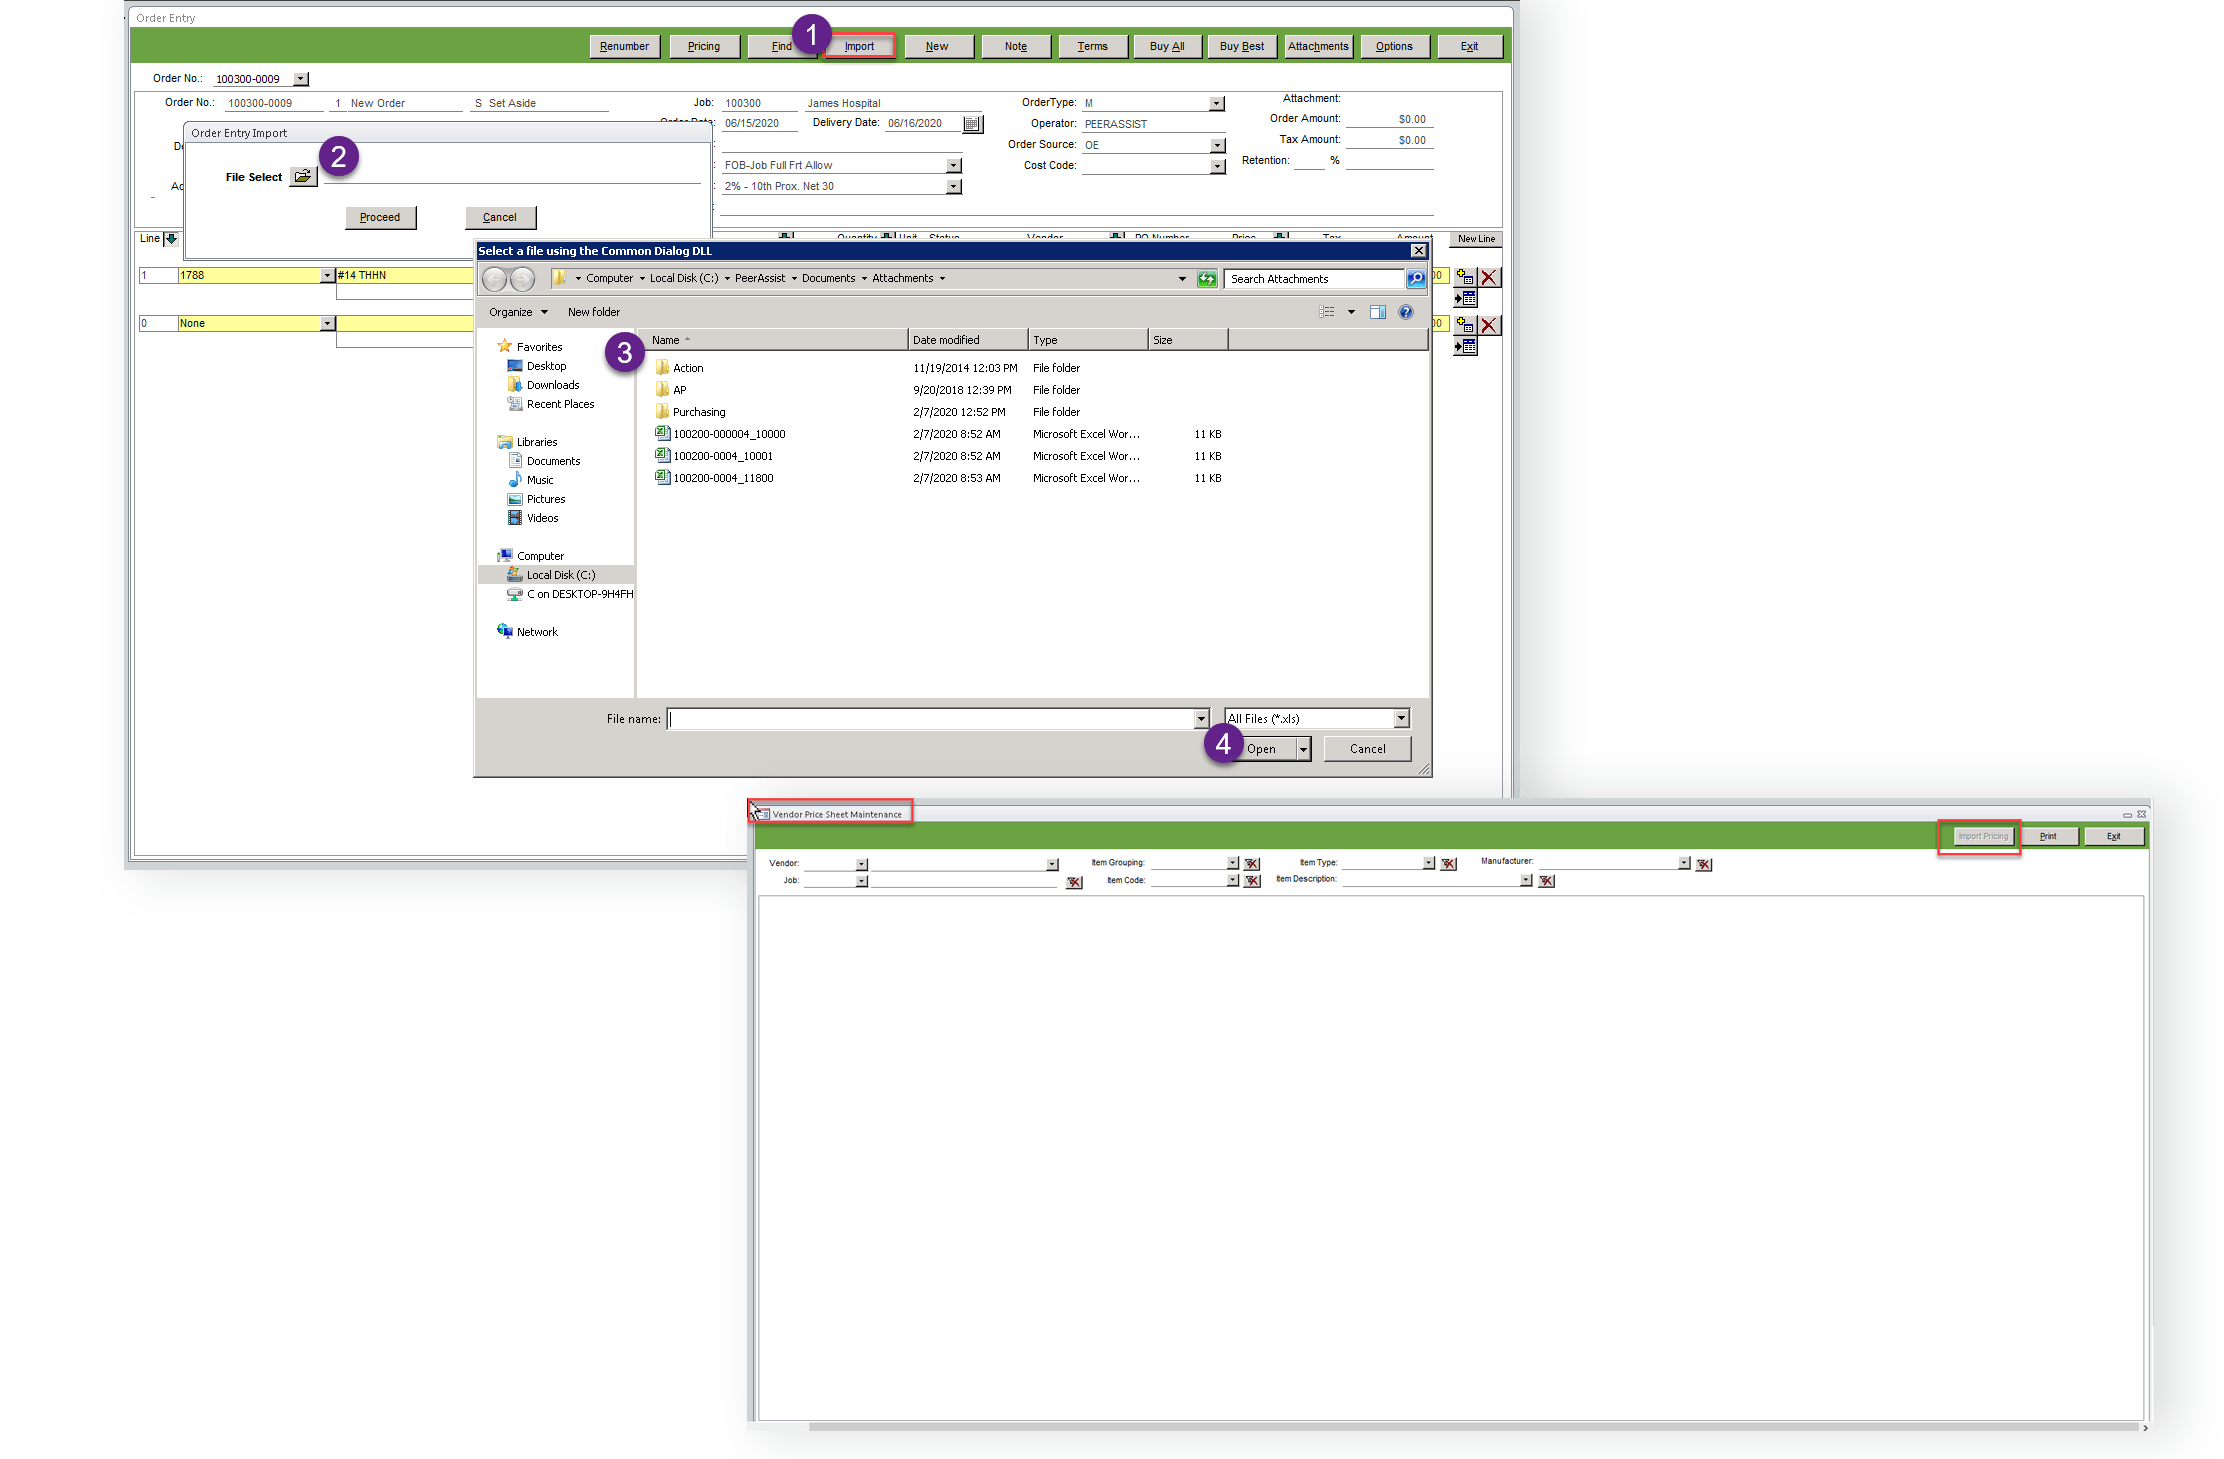Expand the FOB-Job Full Frt Allow dropdown

[x=953, y=166]
